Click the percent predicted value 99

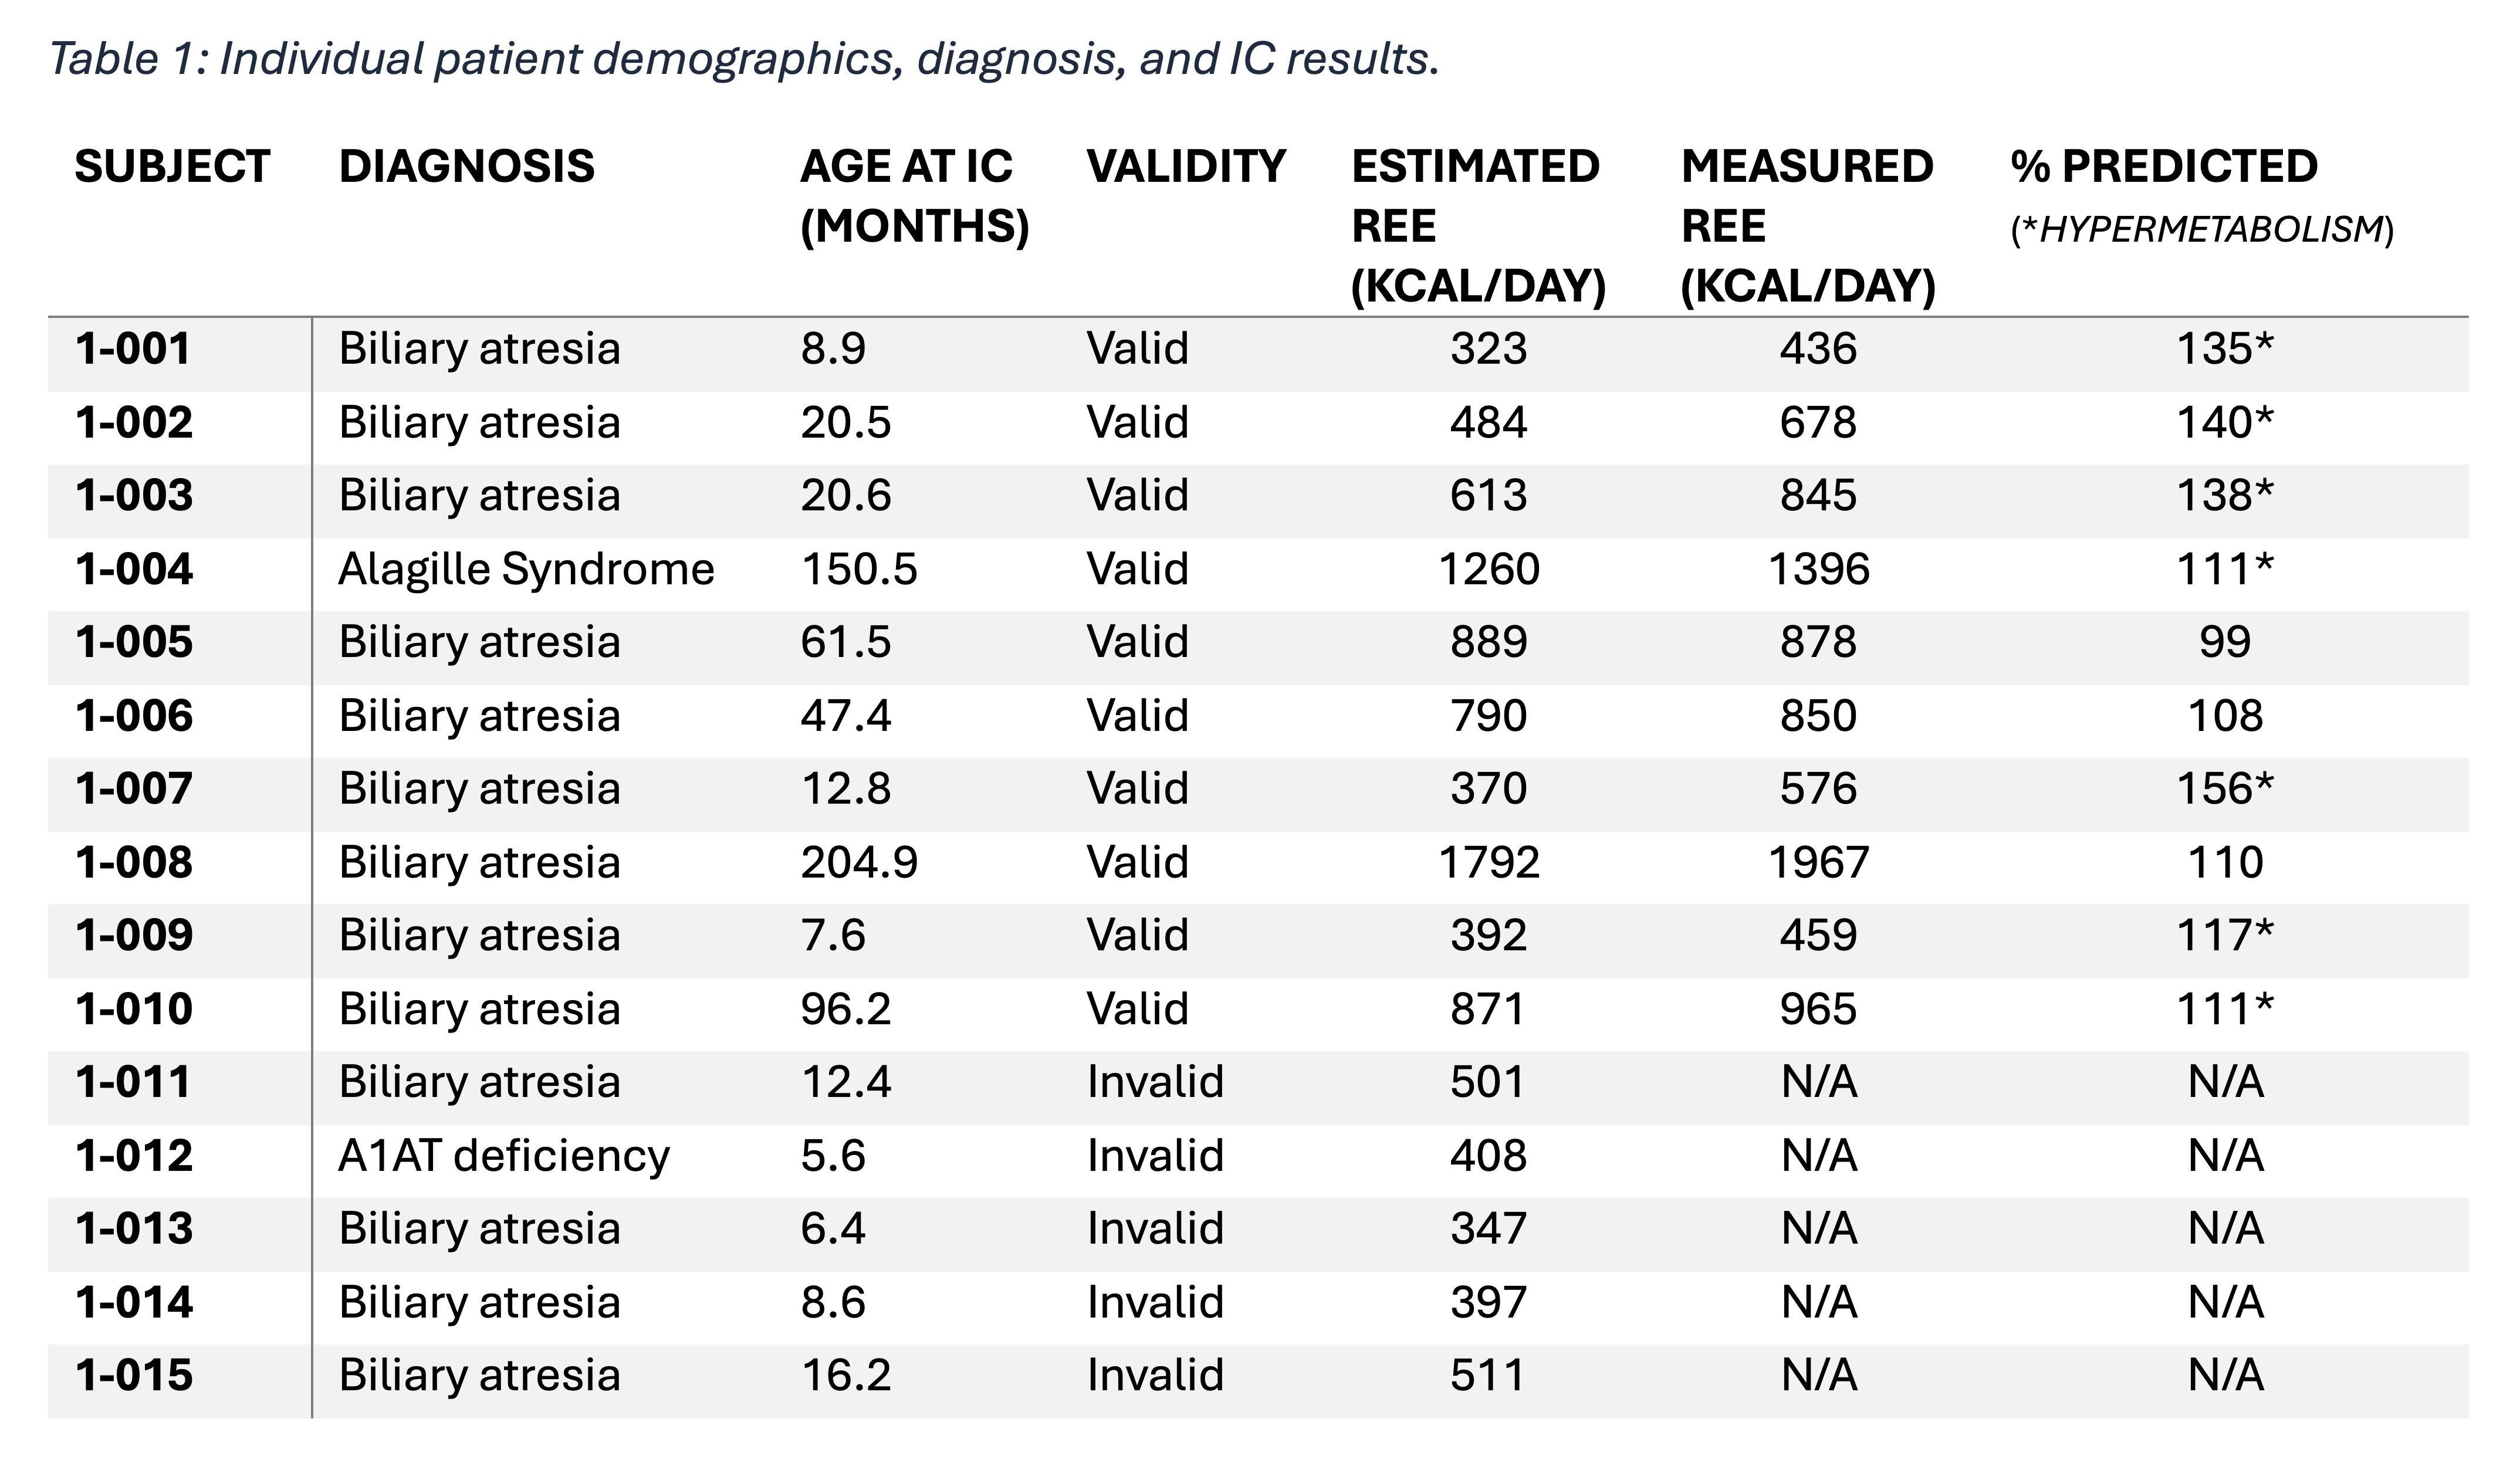point(2225,642)
